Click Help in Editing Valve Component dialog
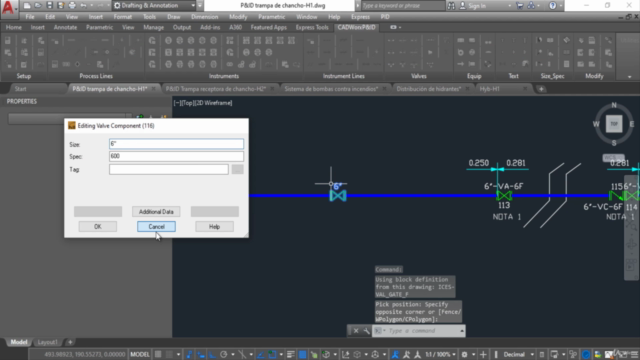The width and height of the screenshot is (640, 360). click(x=214, y=227)
